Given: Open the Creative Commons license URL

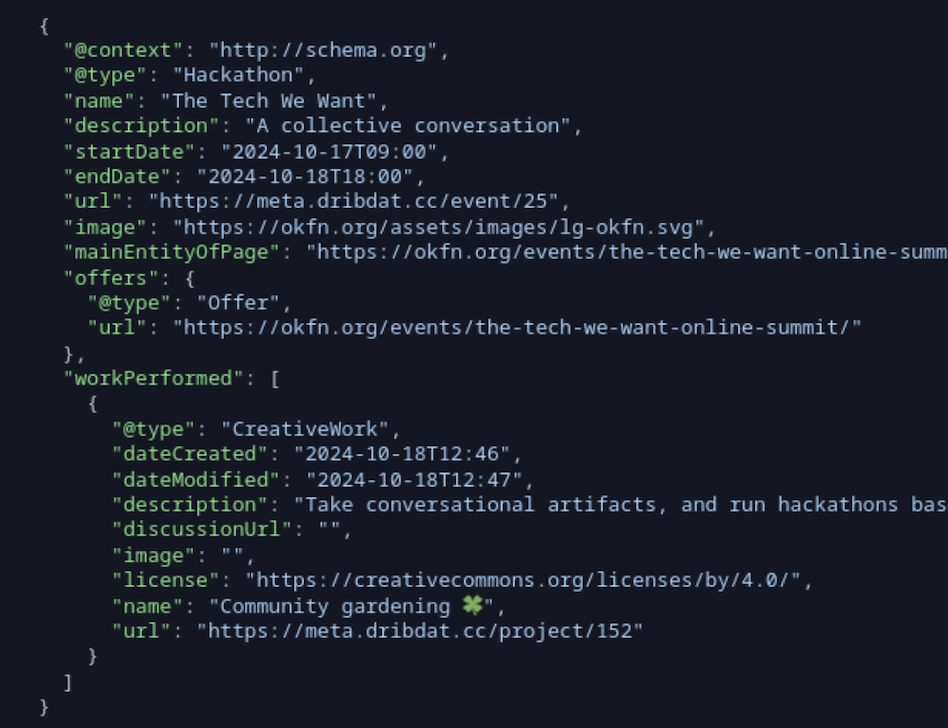Looking at the screenshot, I should click(530, 580).
